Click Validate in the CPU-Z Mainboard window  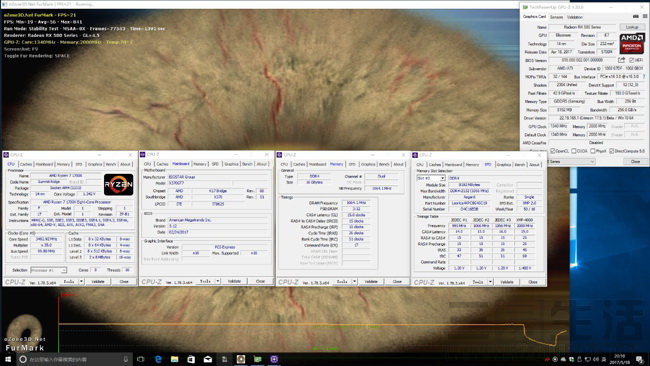click(235, 281)
